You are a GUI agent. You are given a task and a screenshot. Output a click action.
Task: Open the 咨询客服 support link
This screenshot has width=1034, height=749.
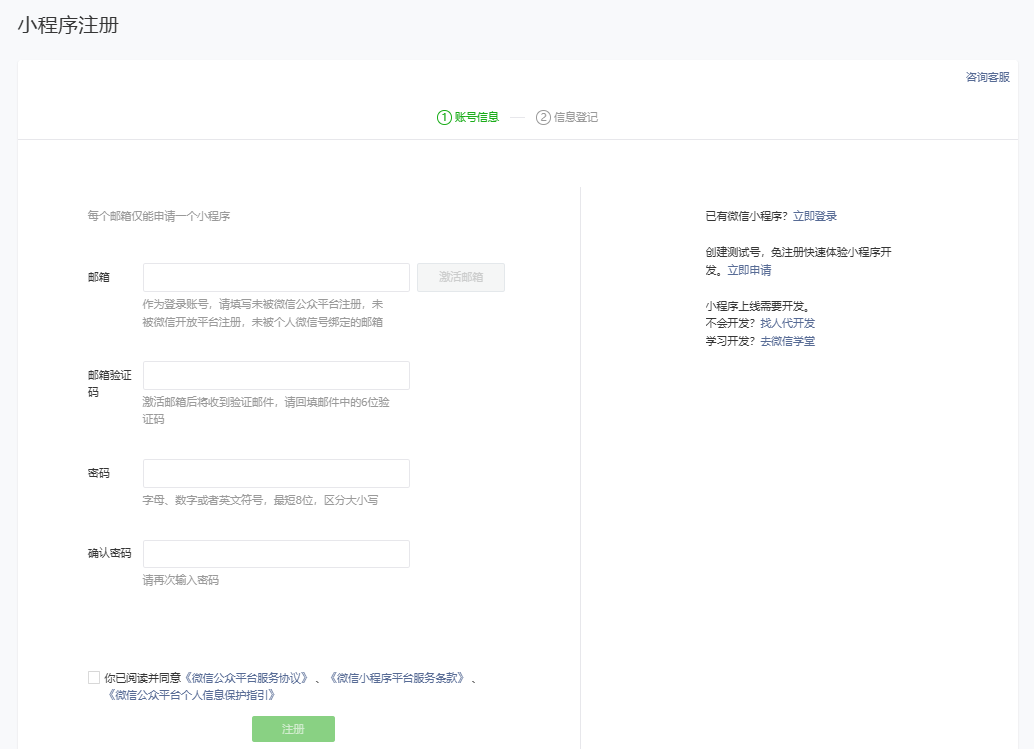(987, 77)
